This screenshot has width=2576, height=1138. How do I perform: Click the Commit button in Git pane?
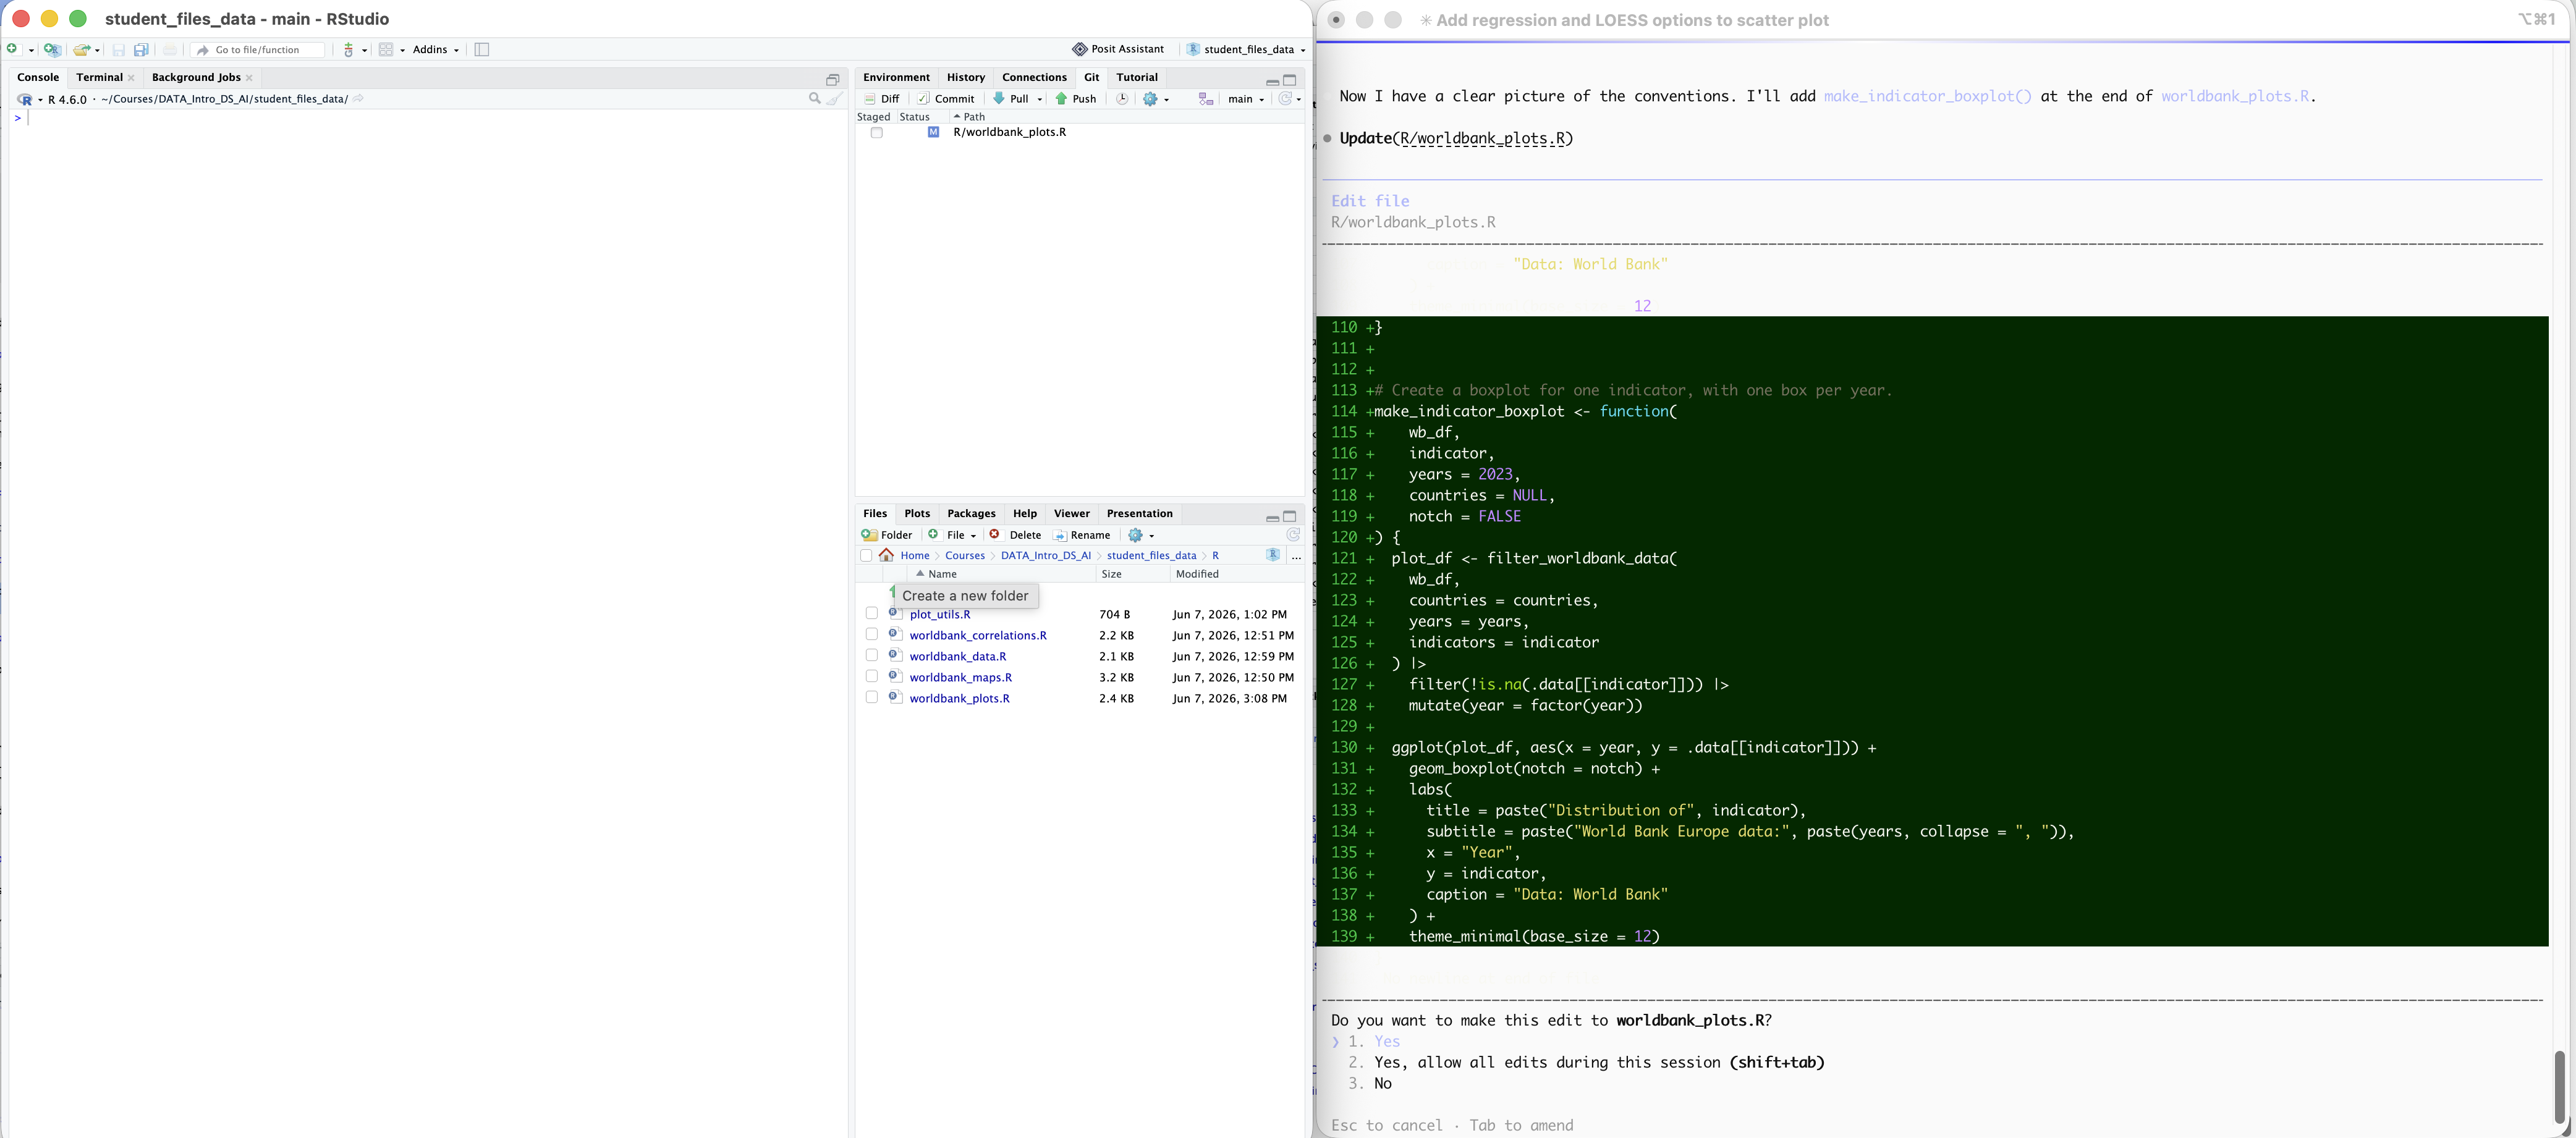click(x=946, y=99)
